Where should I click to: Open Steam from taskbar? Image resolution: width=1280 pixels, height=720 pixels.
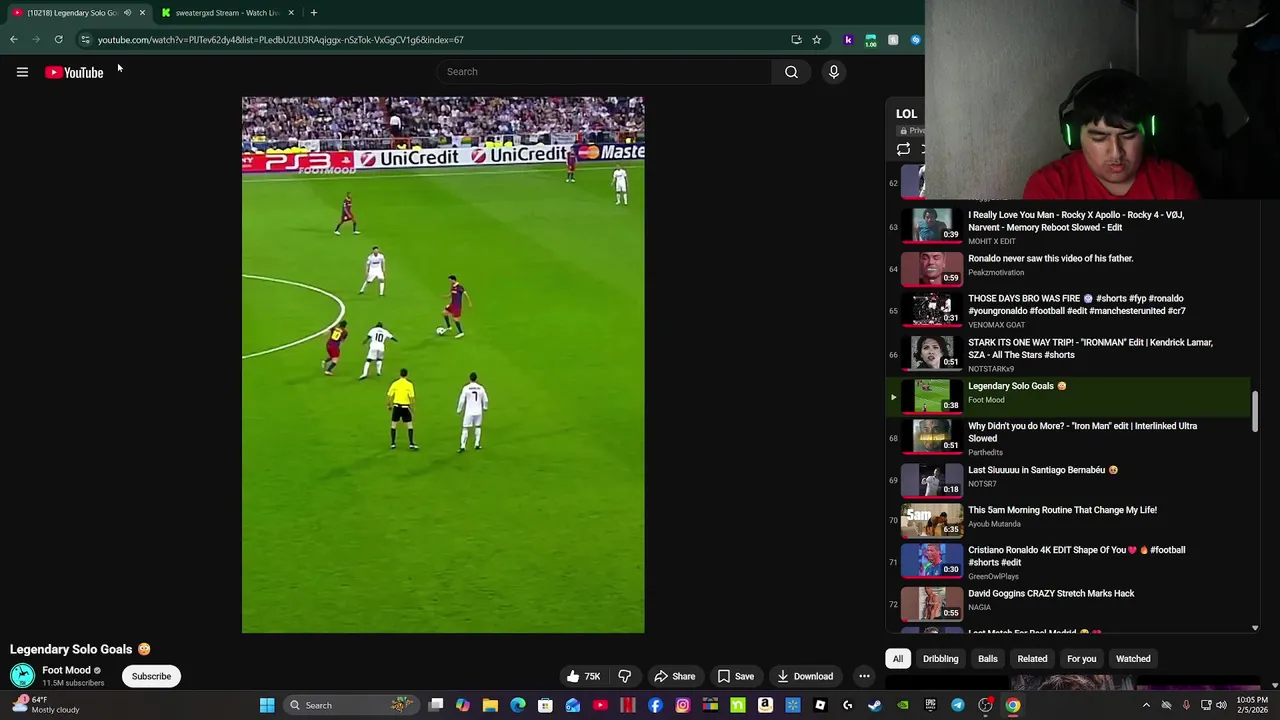coord(875,705)
